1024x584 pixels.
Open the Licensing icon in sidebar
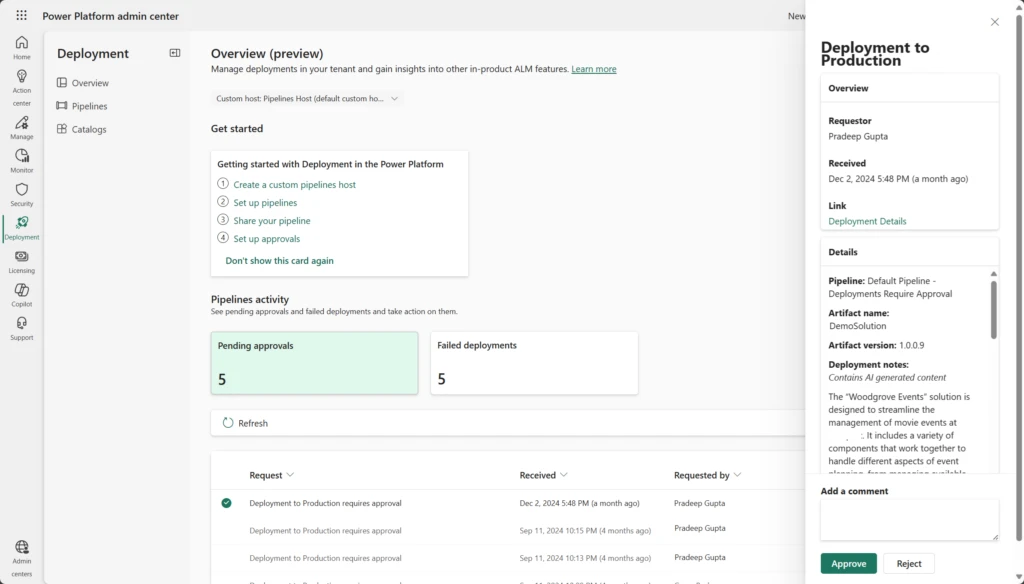[x=21, y=261]
